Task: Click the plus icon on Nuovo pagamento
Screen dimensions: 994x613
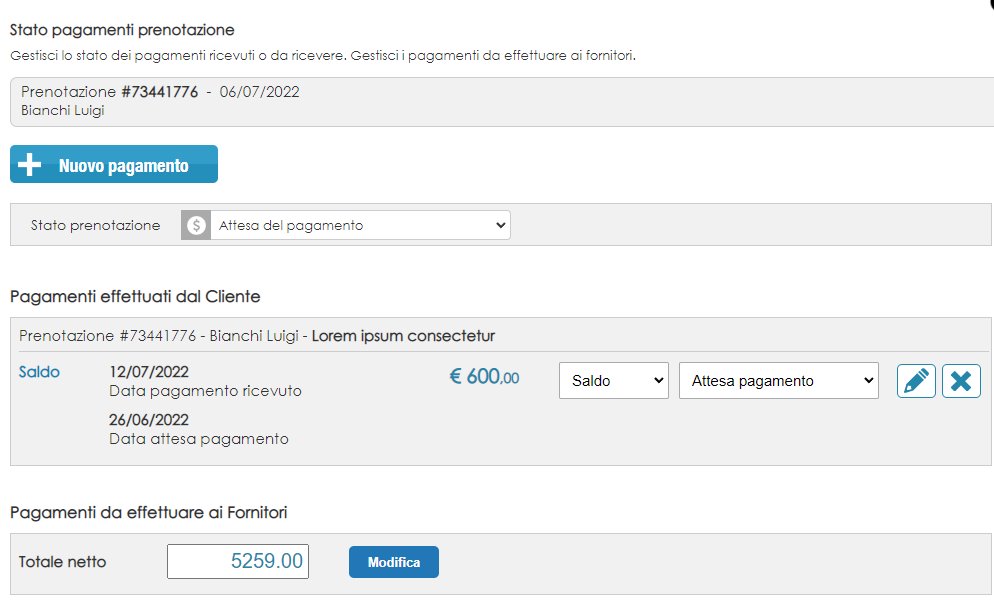Action: tap(29, 164)
